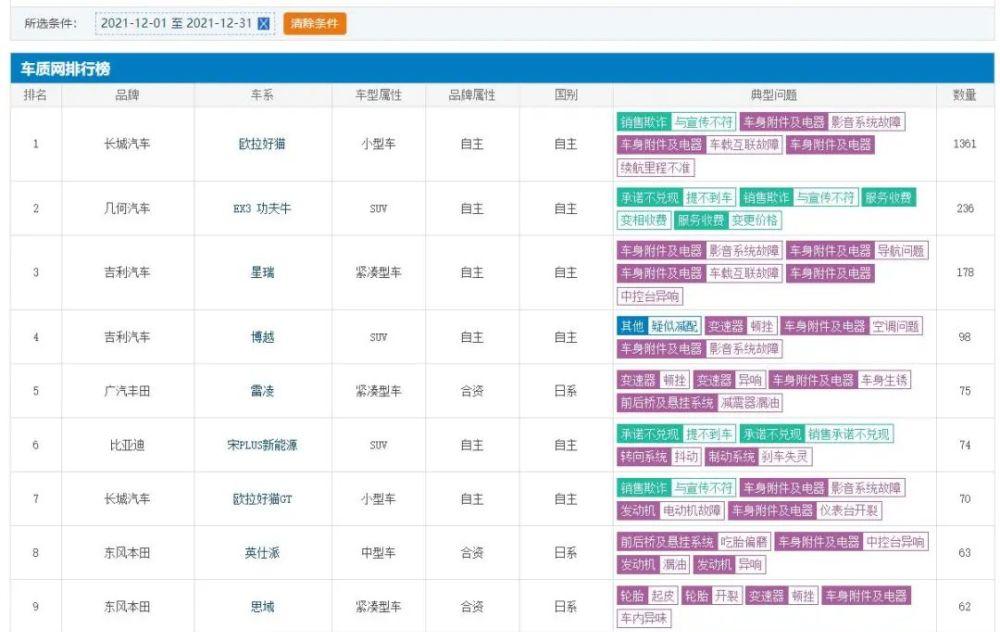Screen dimensions: 1000x632
Task: Click the 制动系统 category tag
Action: 732,457
